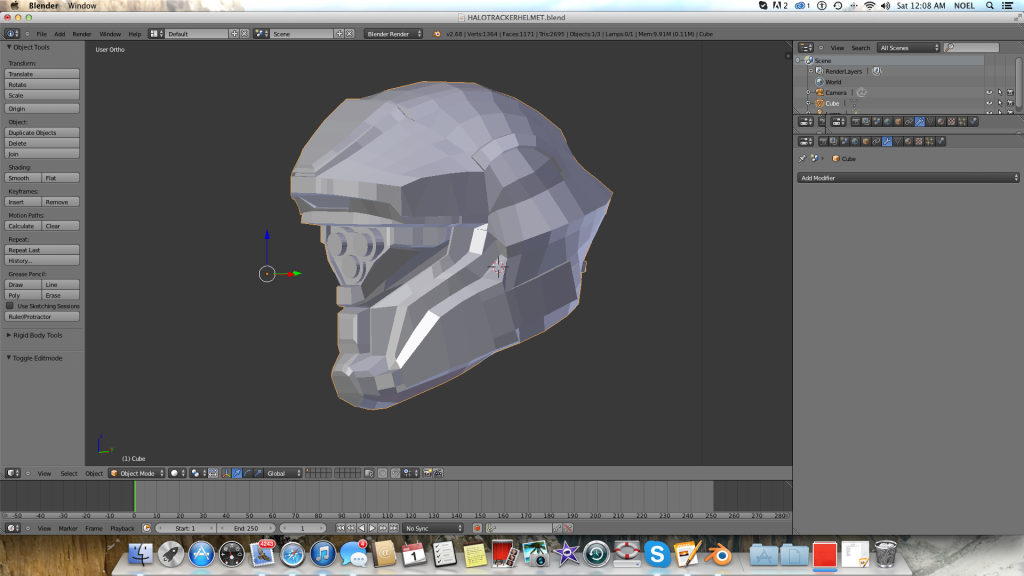This screenshot has height=576, width=1024.
Task: Open the viewport shading mode dropdown
Action: [x=178, y=473]
